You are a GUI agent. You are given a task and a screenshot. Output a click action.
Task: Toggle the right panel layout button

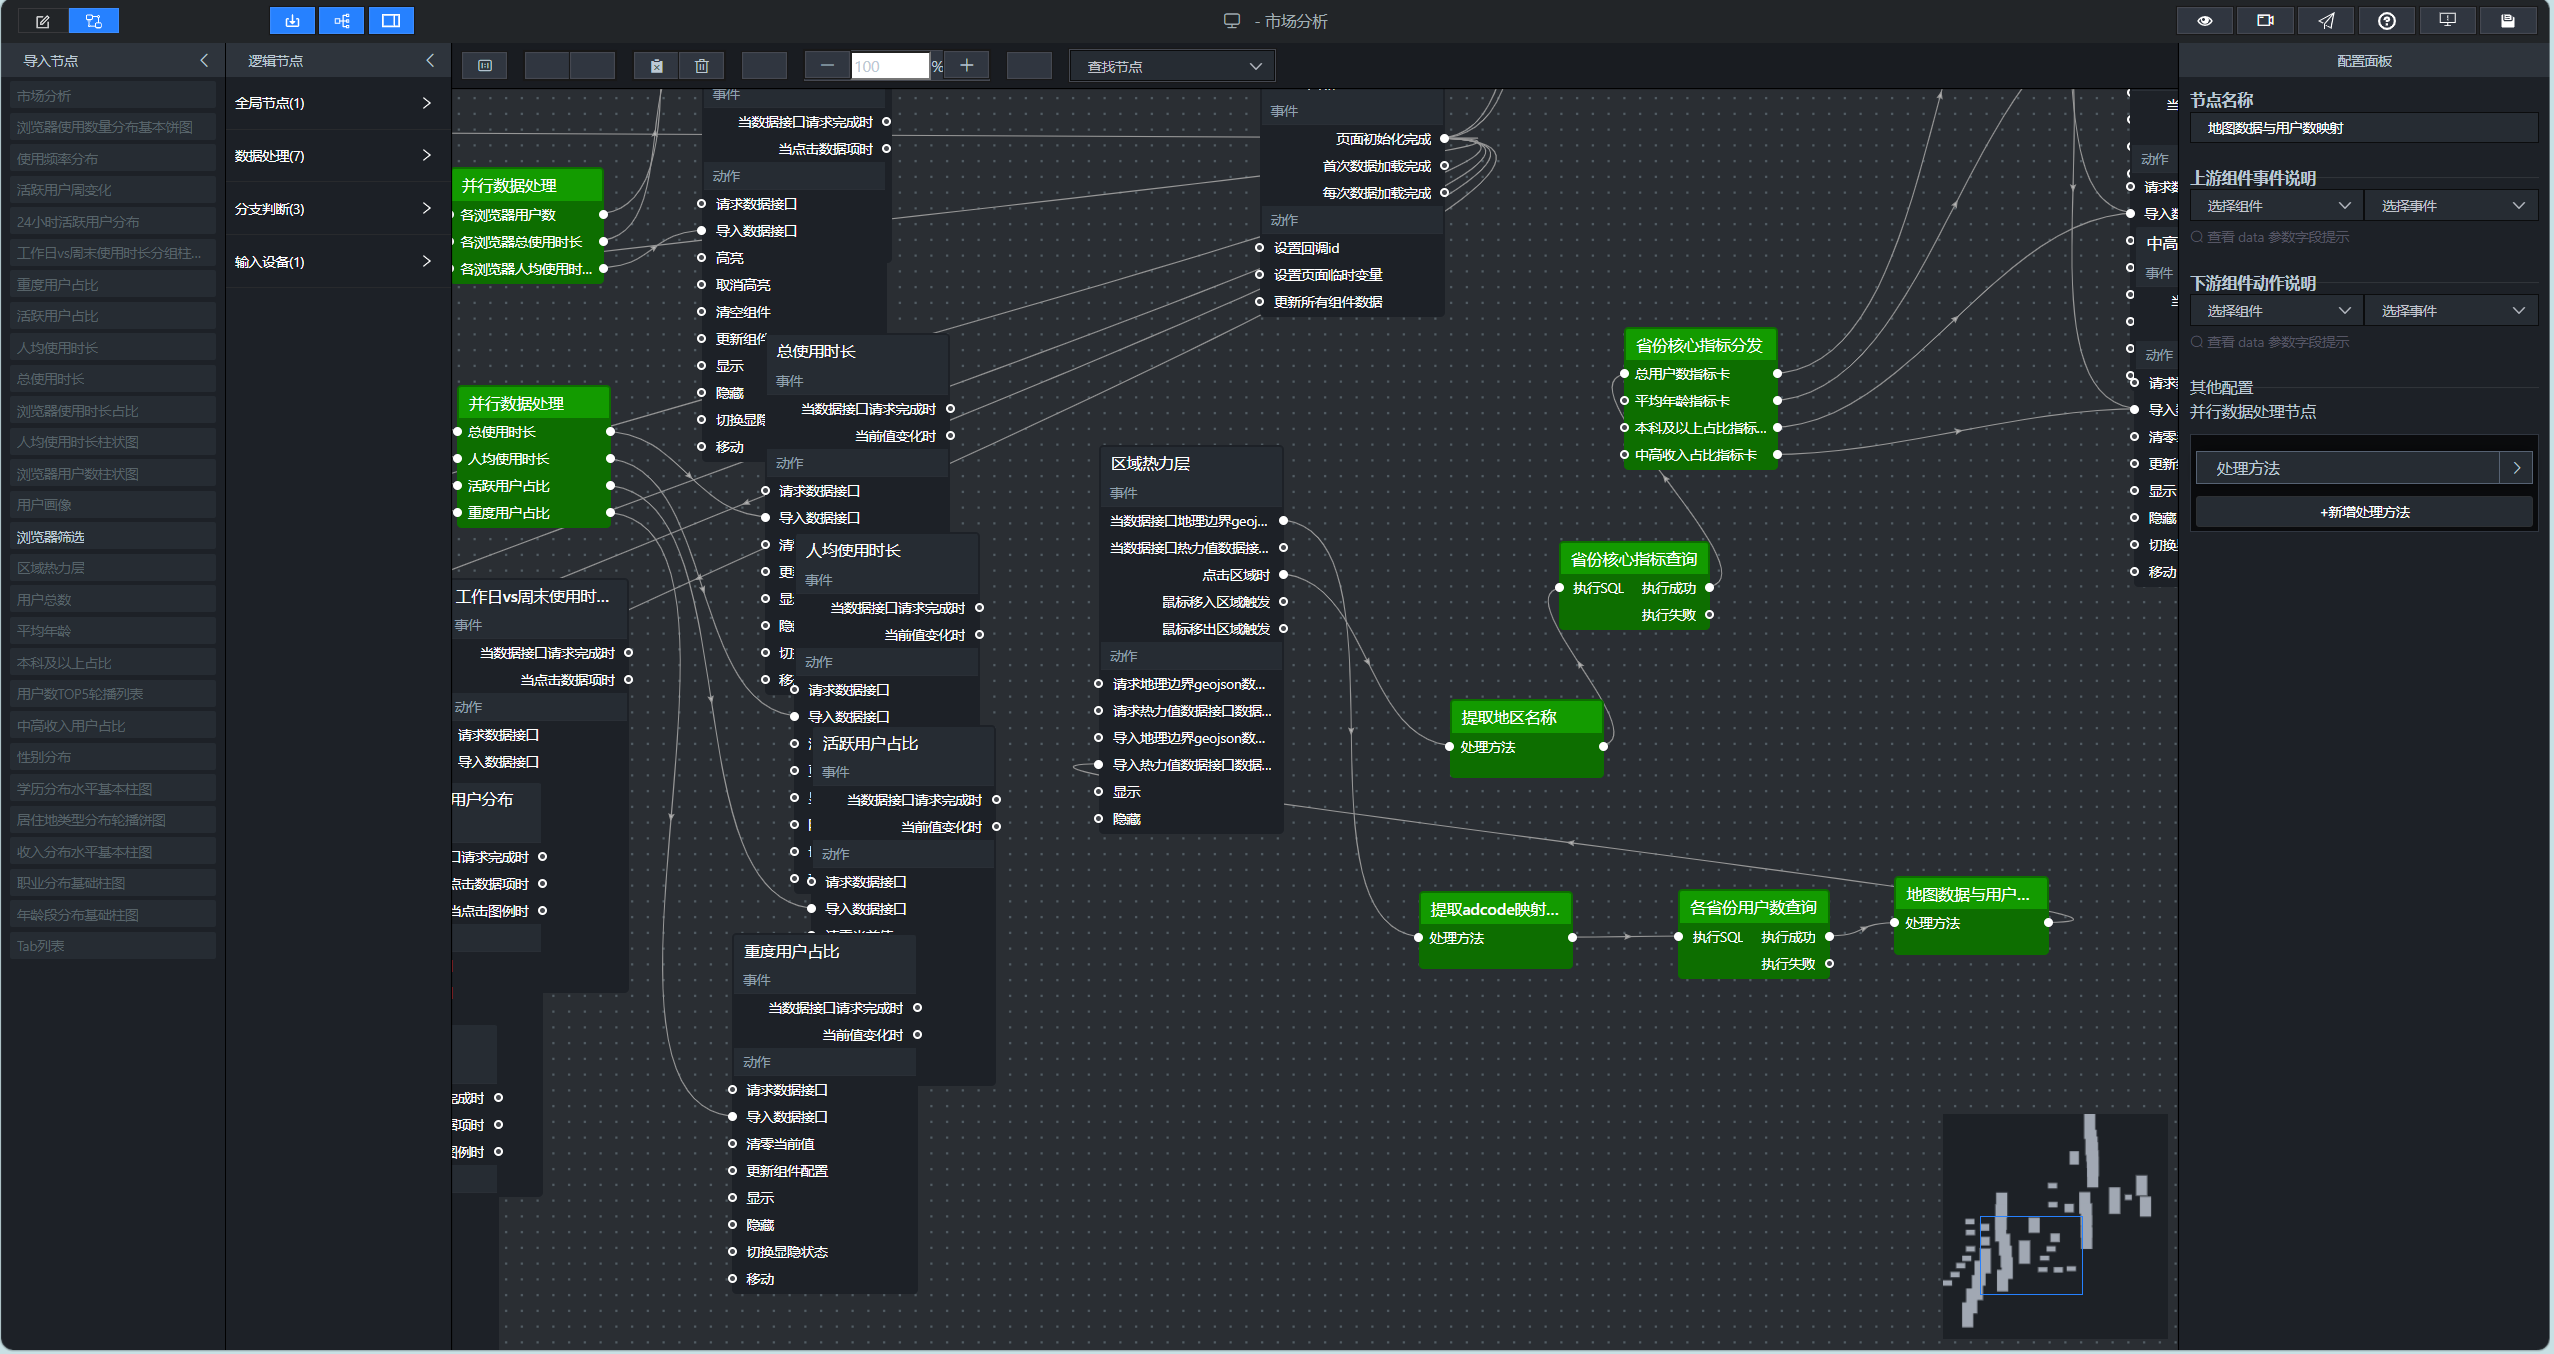point(391,20)
